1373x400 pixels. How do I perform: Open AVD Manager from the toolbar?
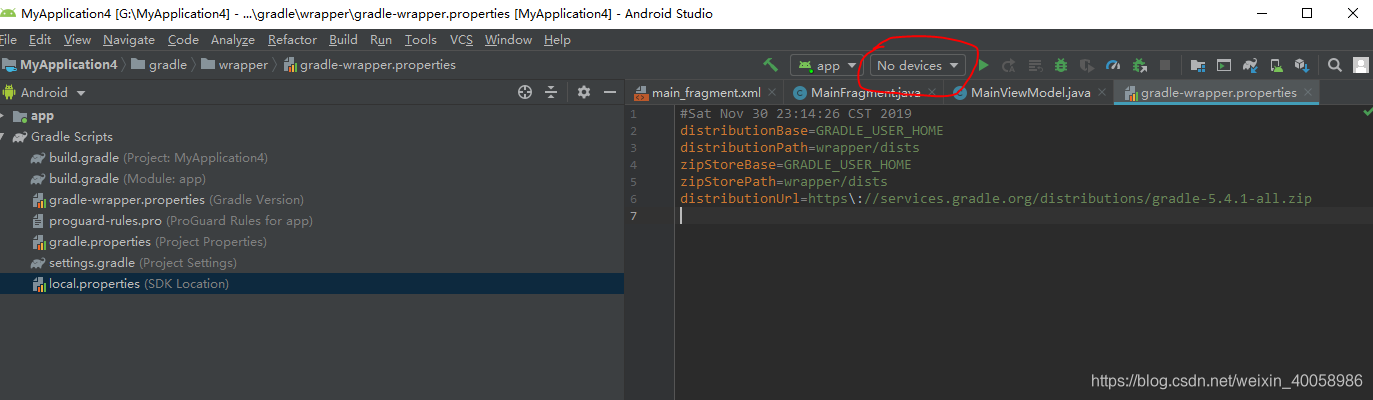[x=1276, y=65]
